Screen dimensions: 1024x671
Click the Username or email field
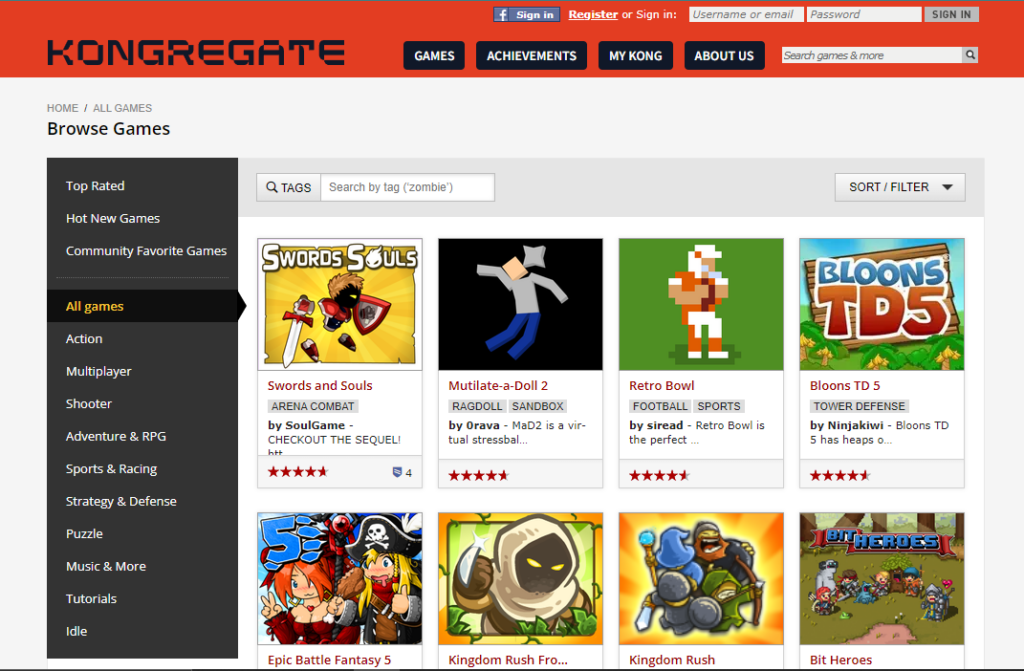click(744, 15)
